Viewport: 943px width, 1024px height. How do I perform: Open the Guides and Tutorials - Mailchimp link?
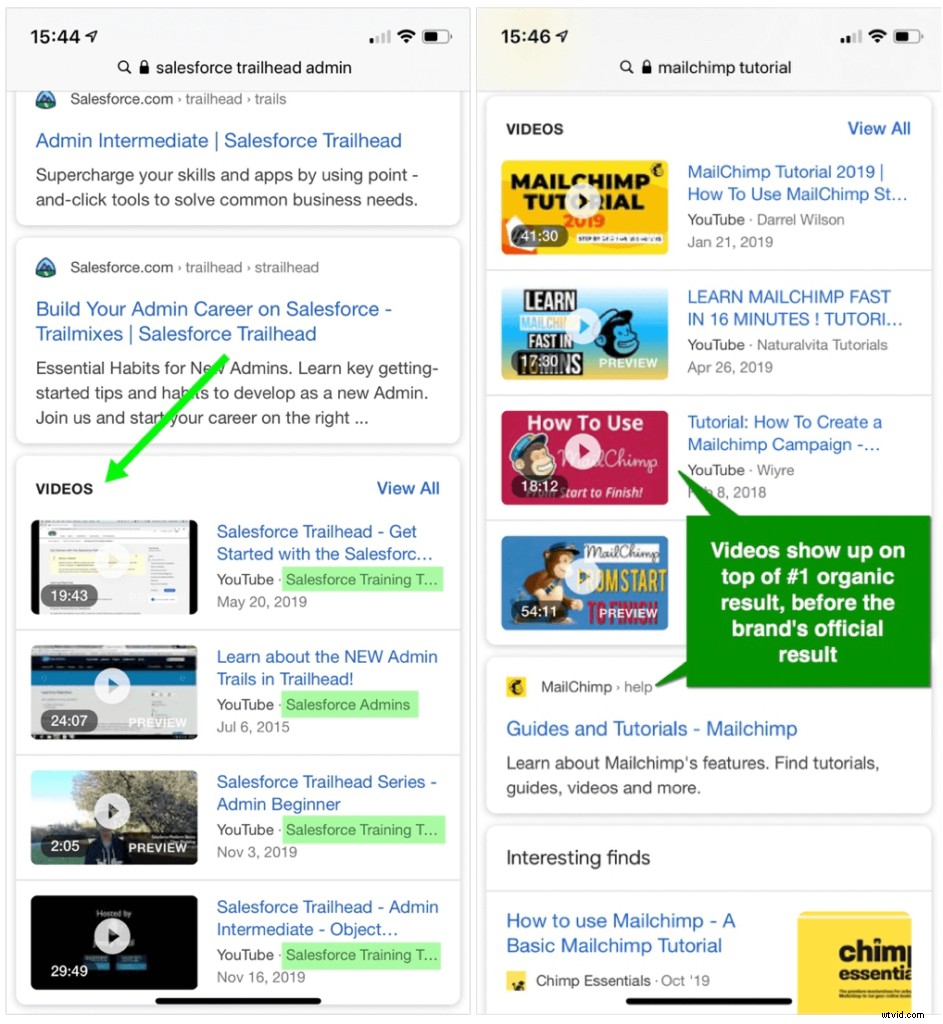650,729
